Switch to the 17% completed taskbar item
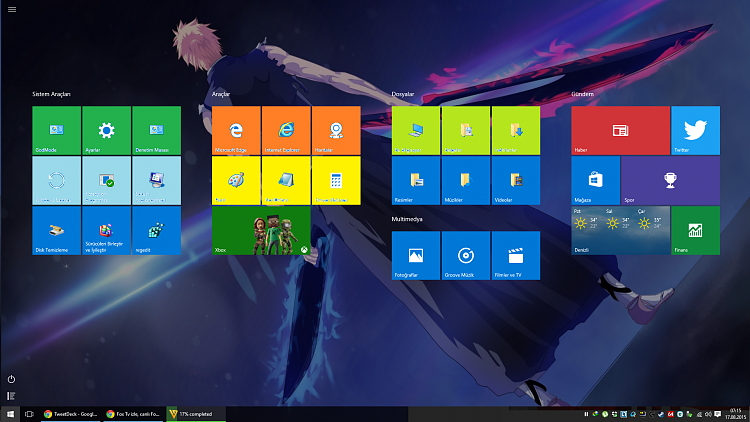Screen dimensions: 750x422 click(196, 414)
